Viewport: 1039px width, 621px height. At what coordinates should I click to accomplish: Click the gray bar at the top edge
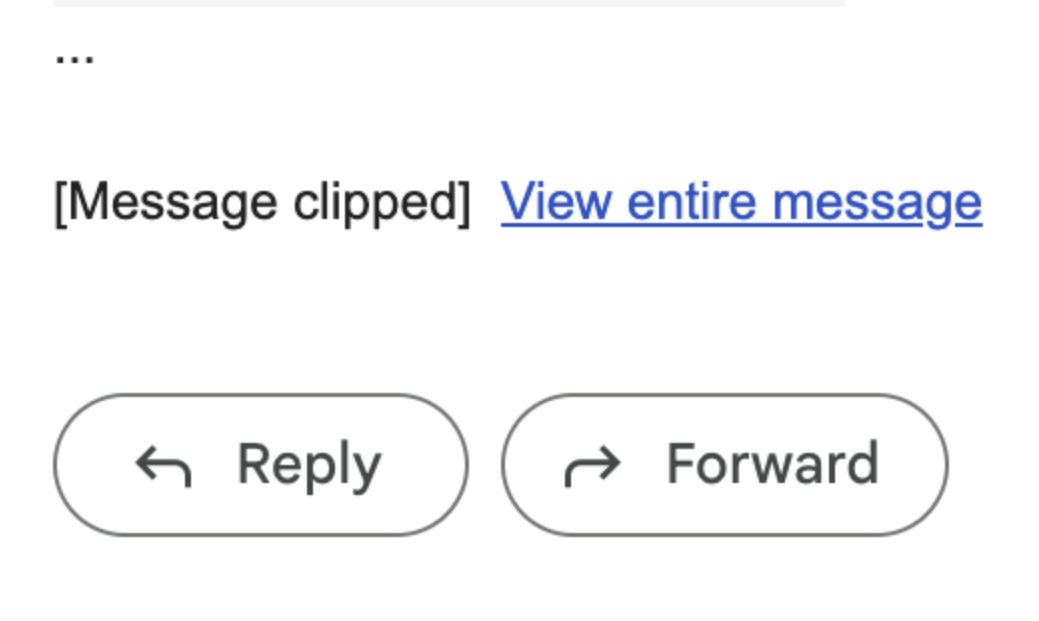point(449,3)
